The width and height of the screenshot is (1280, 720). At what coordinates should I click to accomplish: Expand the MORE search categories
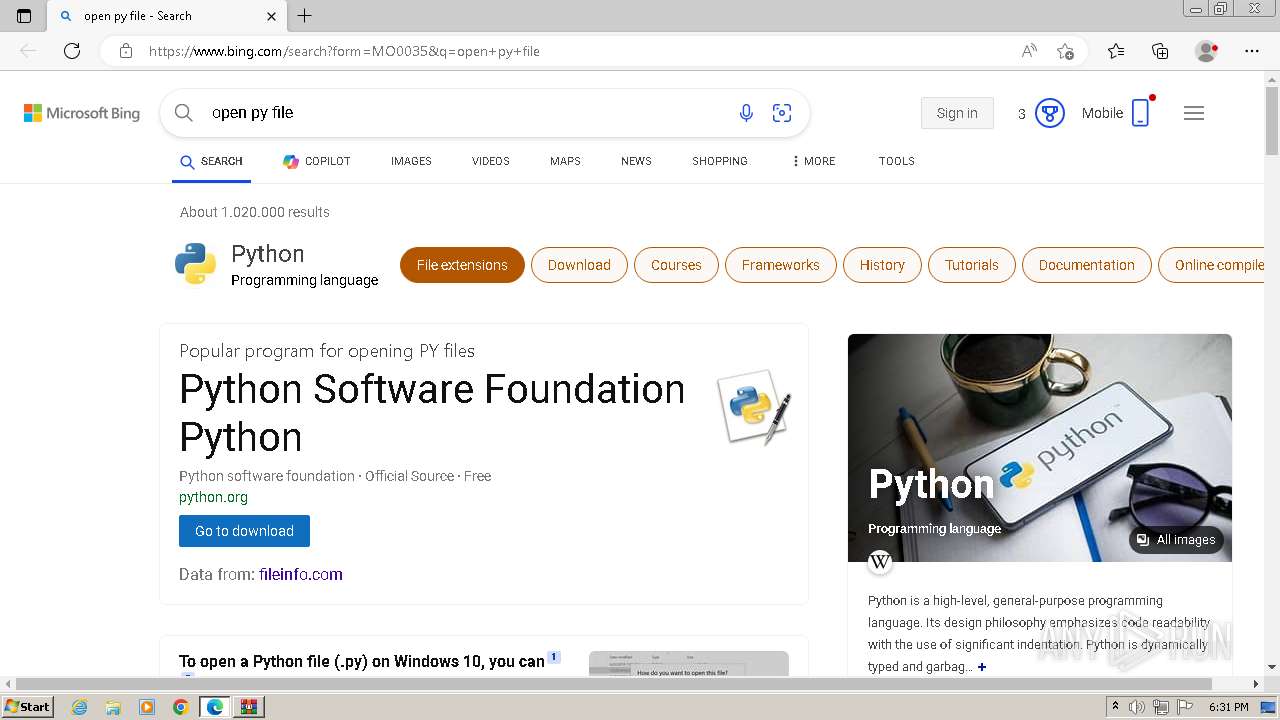tap(814, 161)
